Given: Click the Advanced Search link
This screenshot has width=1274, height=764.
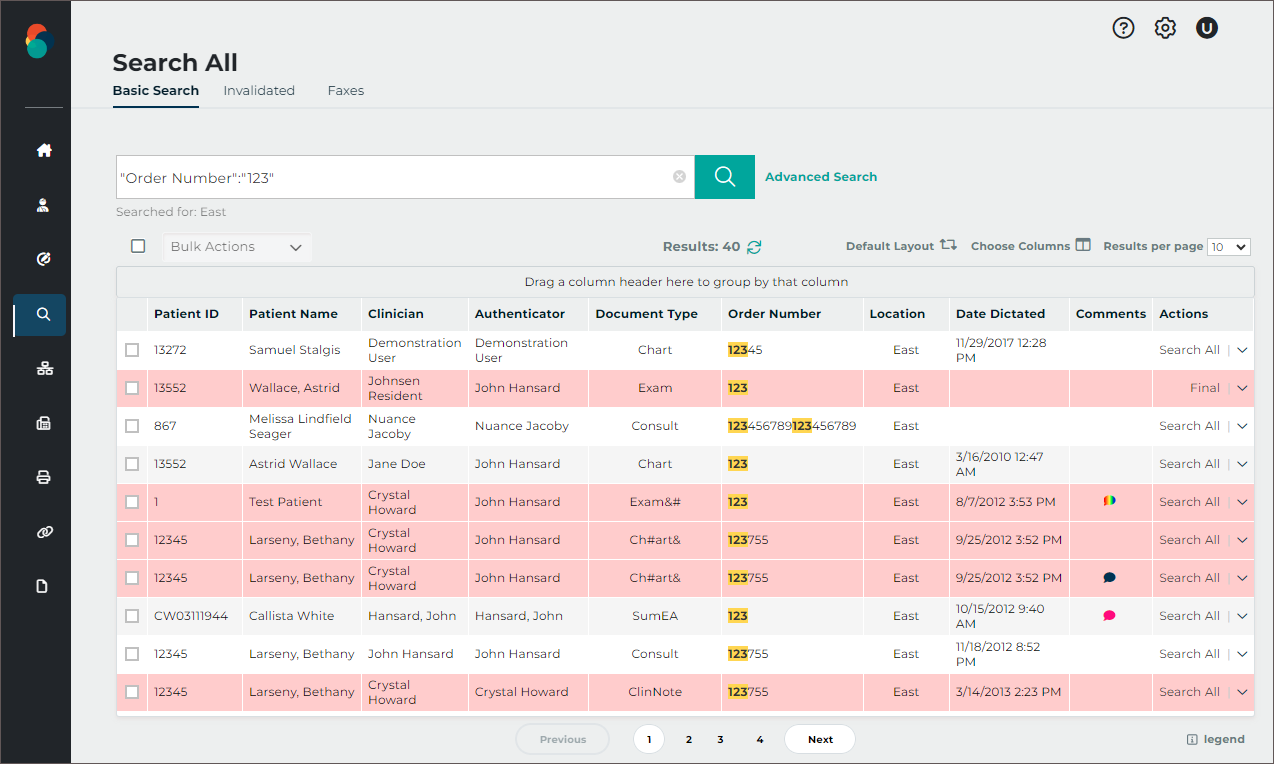Looking at the screenshot, I should (820, 177).
